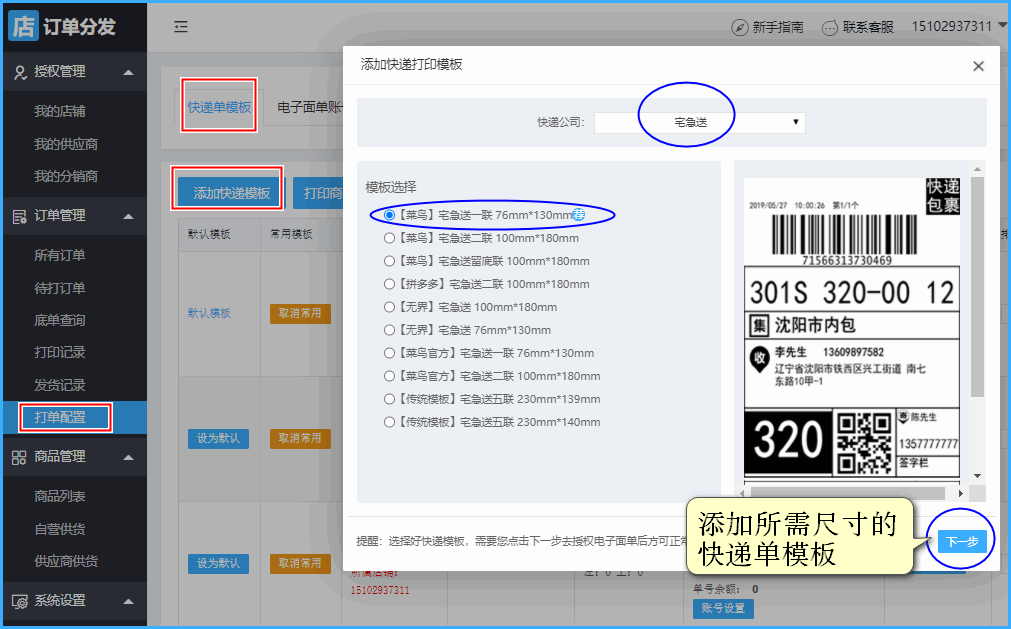Click the preview scroll-right arrow
This screenshot has height=629, width=1011.
click(x=960, y=493)
